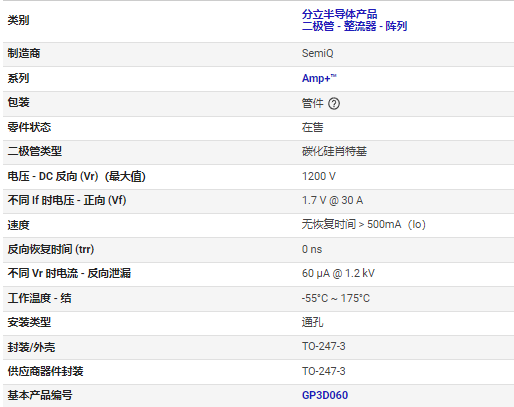
Task: Click the 0 ns recovery time value
Action: 312,249
